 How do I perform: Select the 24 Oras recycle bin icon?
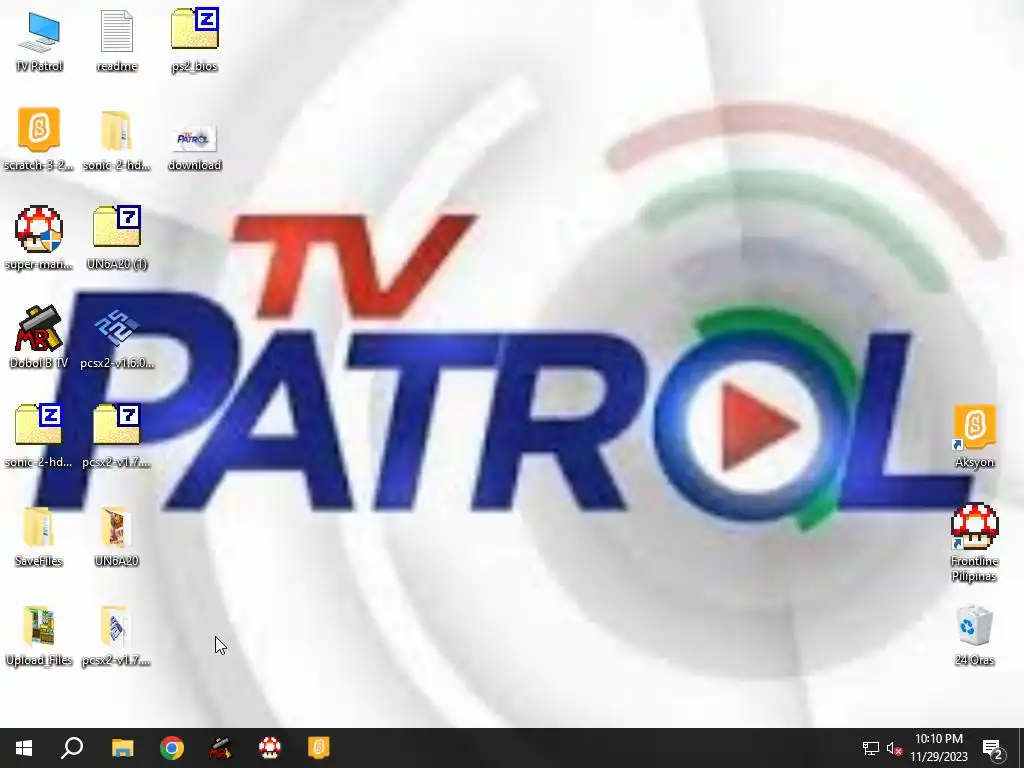[x=974, y=635]
